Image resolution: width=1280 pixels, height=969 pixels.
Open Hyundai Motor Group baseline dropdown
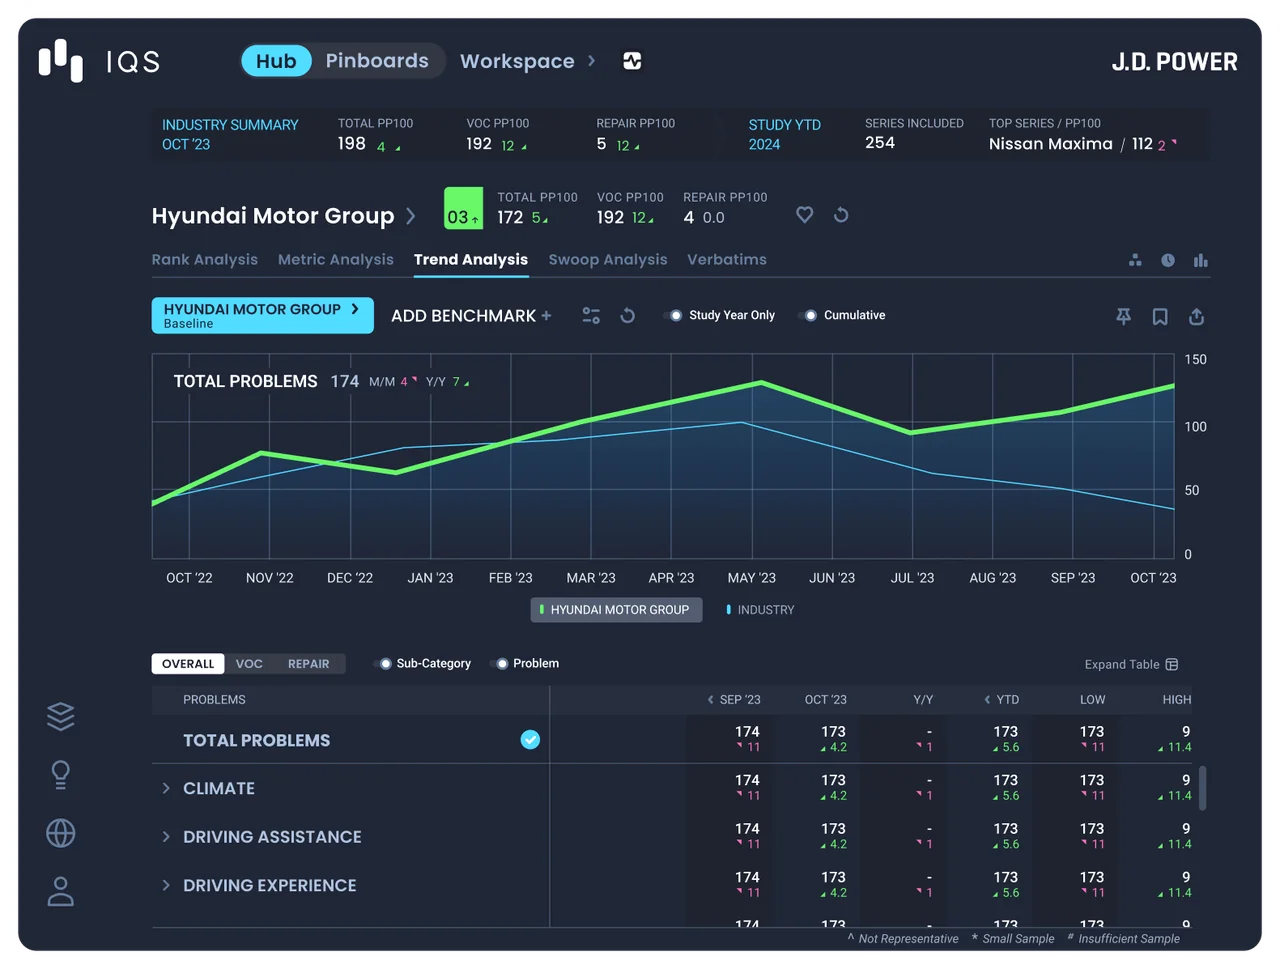click(263, 315)
